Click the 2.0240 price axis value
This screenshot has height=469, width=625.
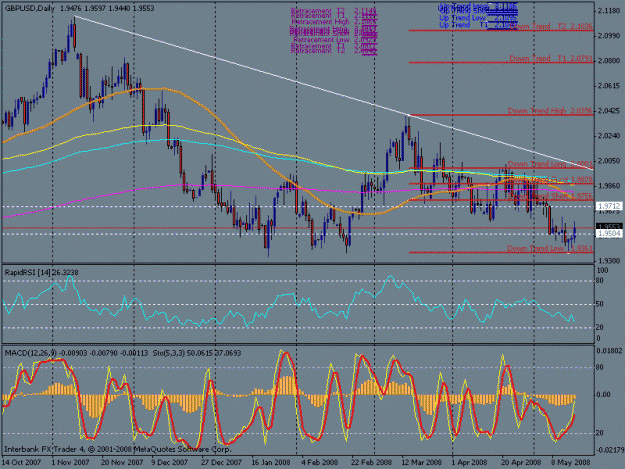(x=609, y=135)
